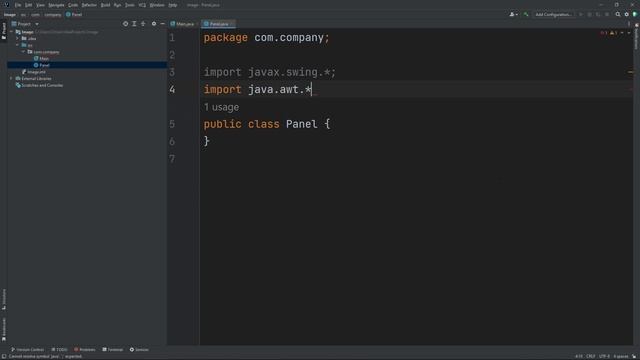Open Services tool window
The height and width of the screenshot is (360, 640).
[139, 349]
